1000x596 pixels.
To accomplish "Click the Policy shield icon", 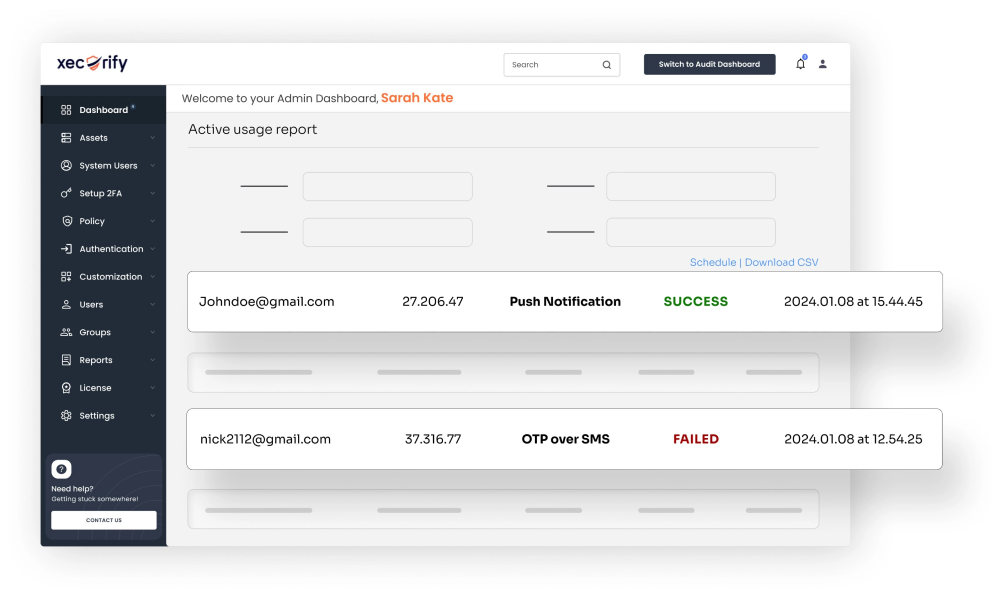I will tap(66, 221).
